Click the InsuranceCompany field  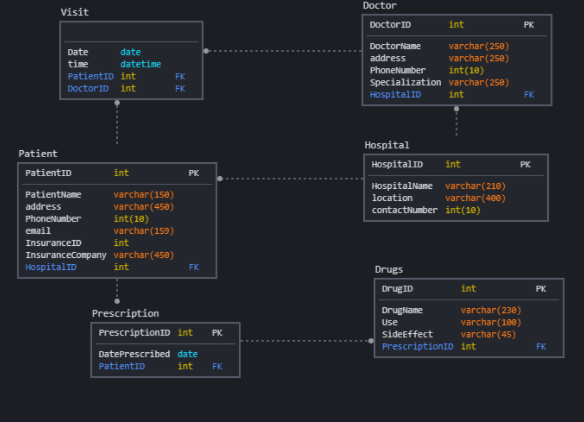point(66,255)
